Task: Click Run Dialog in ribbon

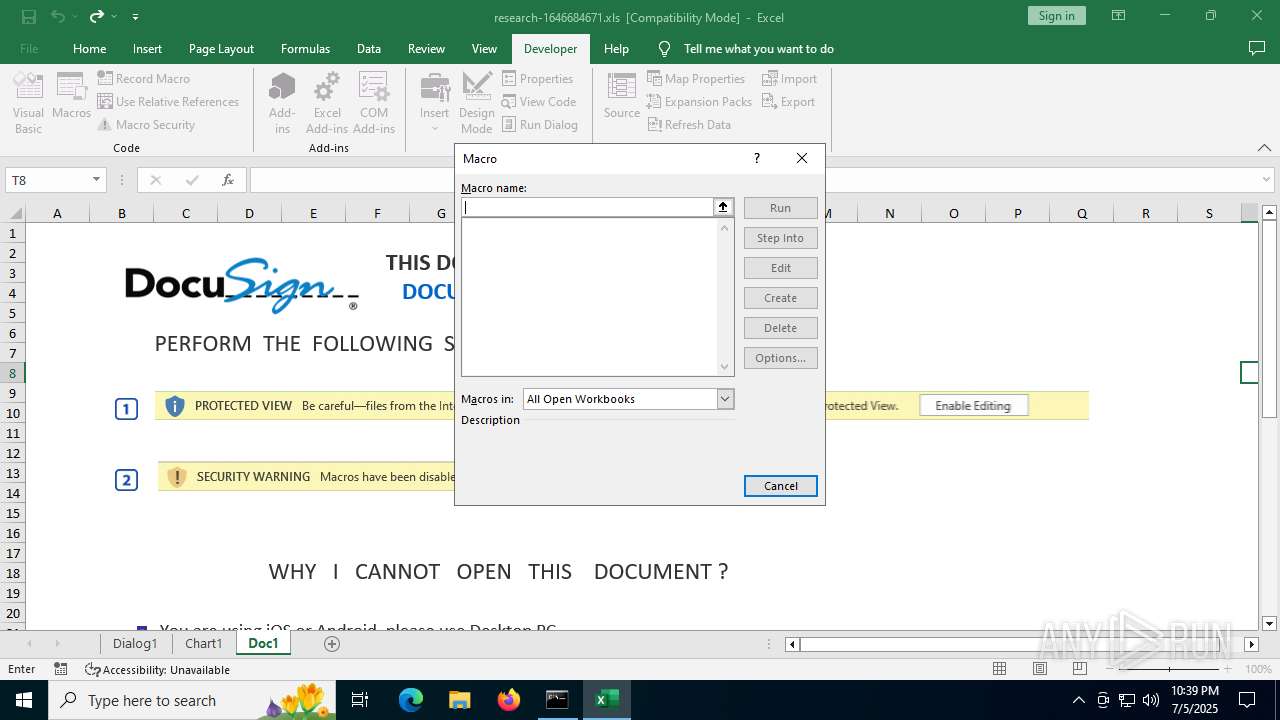Action: click(540, 124)
